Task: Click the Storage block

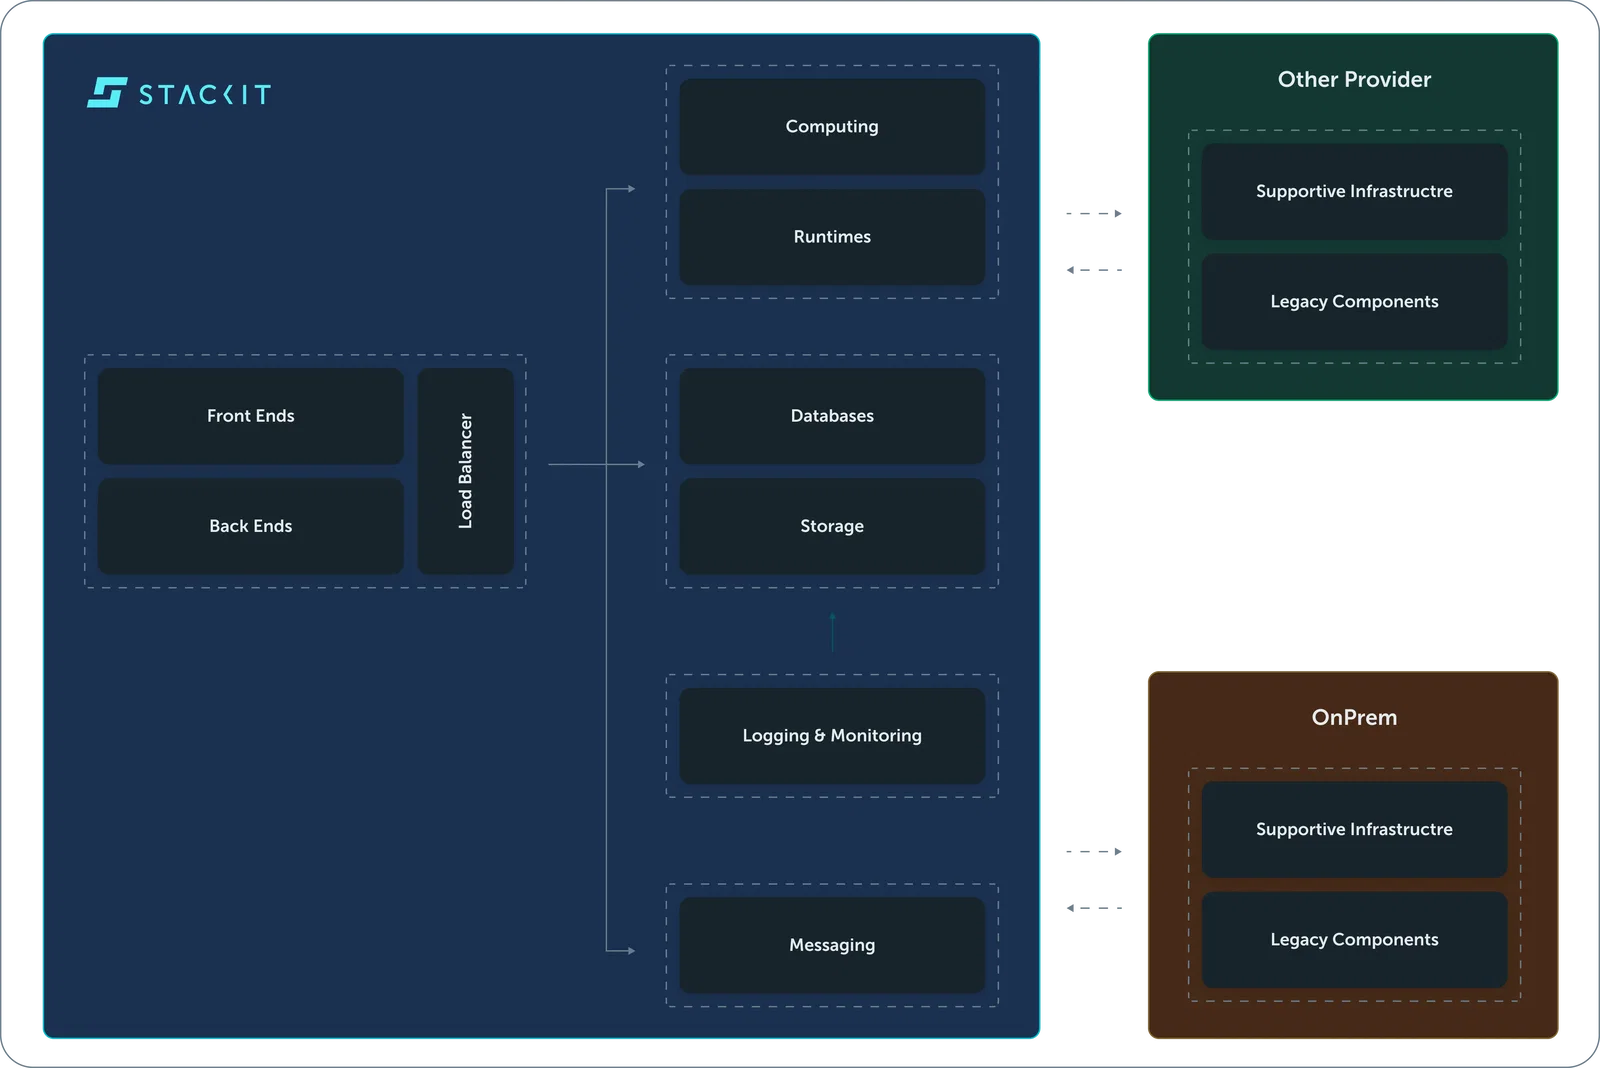Action: [x=832, y=526]
